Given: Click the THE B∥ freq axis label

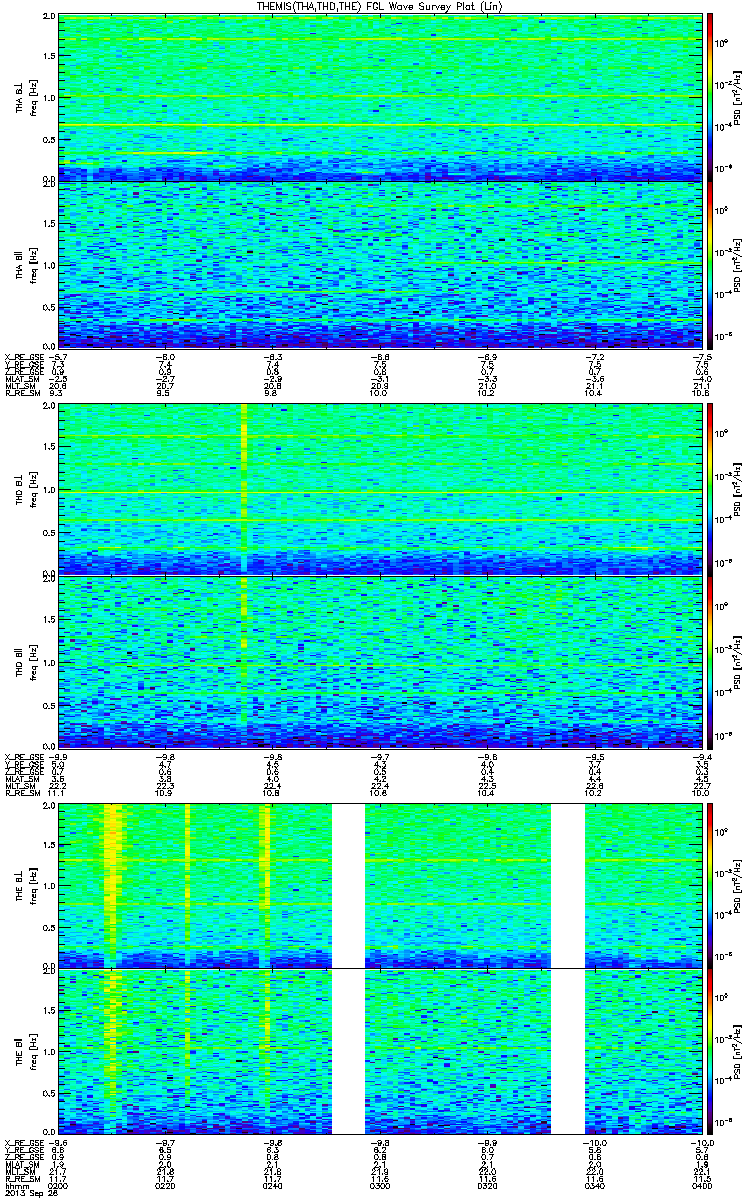Looking at the screenshot, I should (25, 1052).
